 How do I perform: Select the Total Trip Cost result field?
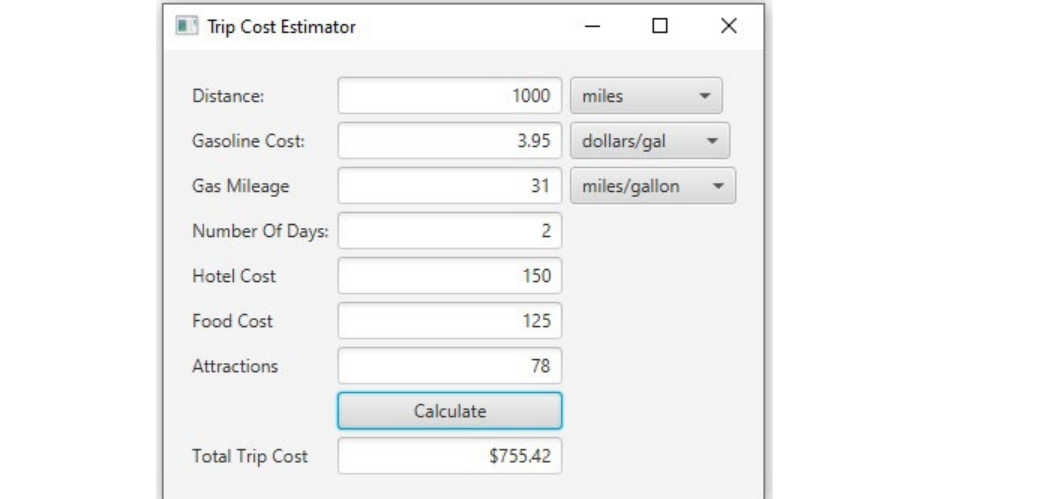(450, 456)
